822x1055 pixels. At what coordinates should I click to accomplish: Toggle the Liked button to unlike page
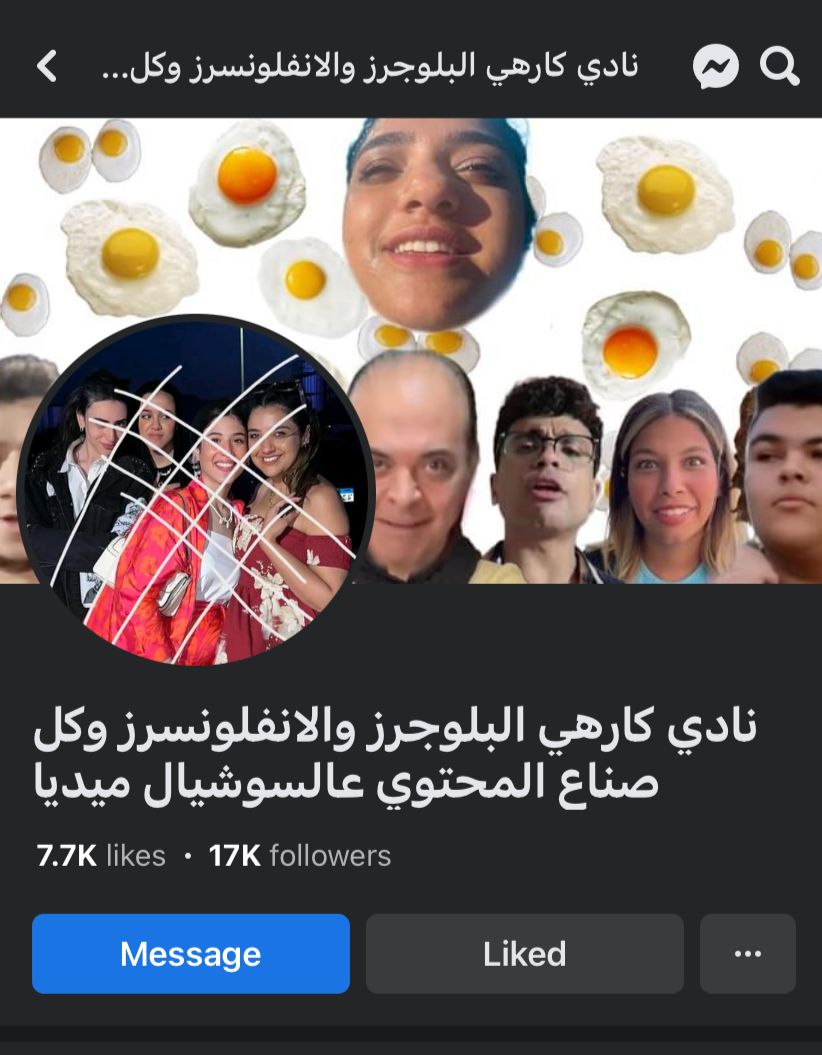(525, 953)
